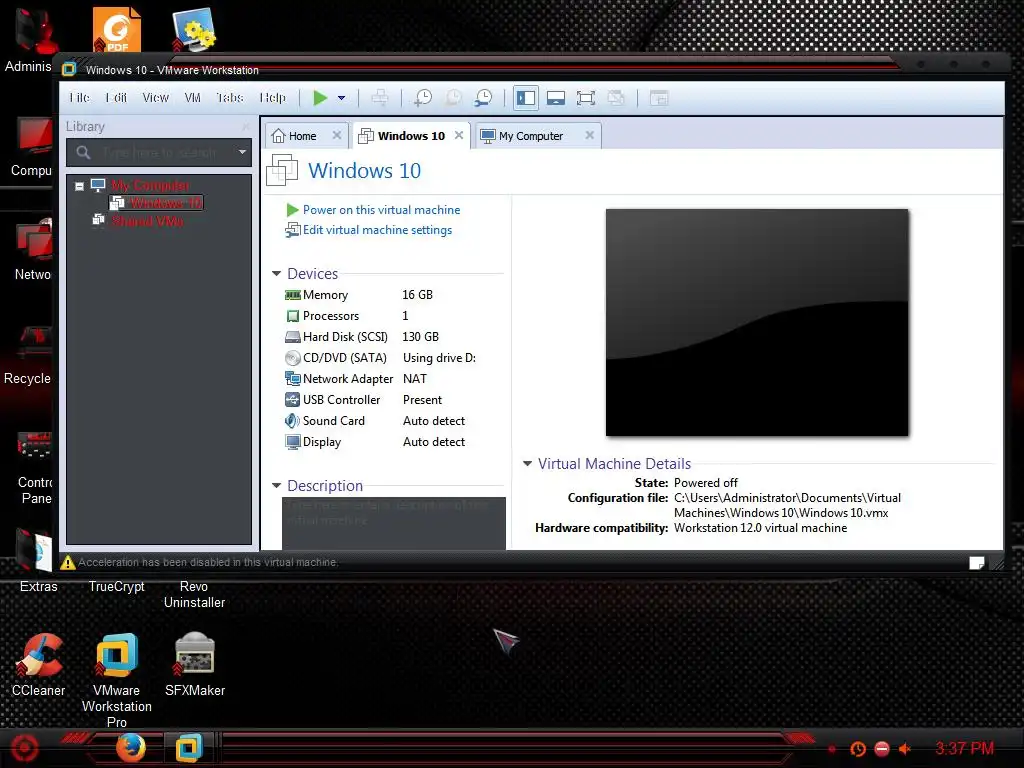Click Power on this virtual machine
Image resolution: width=1024 pixels, height=768 pixels.
(x=381, y=210)
